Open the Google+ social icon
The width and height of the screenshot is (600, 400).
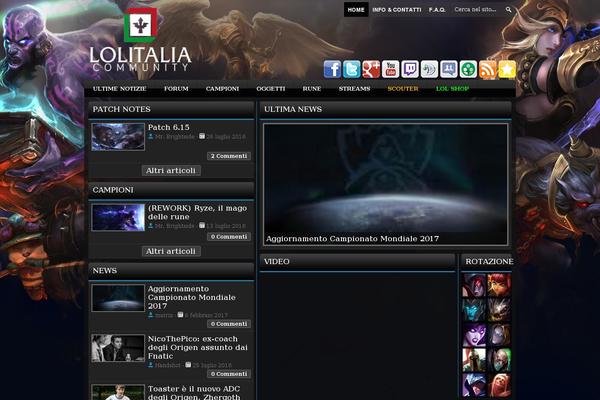(x=371, y=69)
